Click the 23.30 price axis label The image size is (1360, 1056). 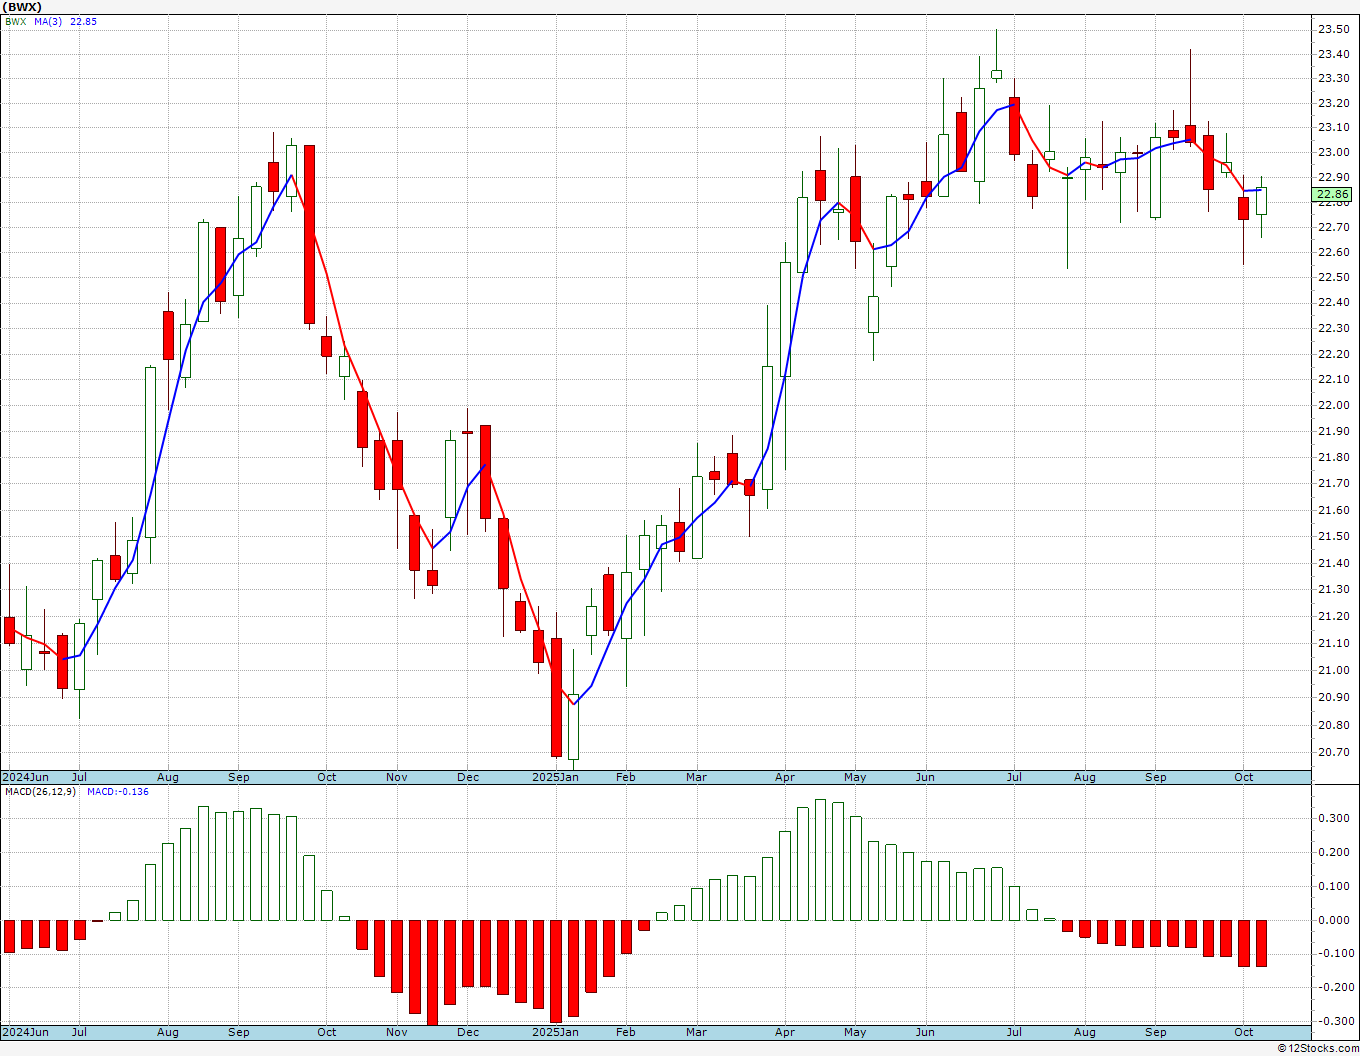pyautogui.click(x=1333, y=78)
